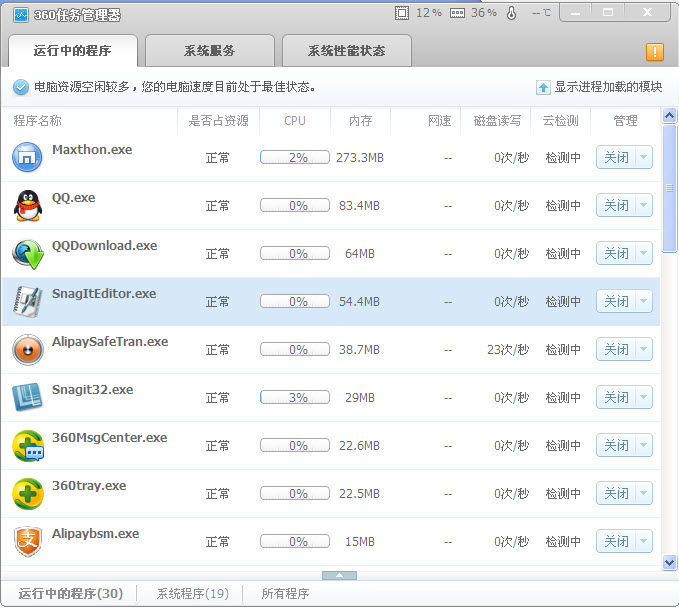This screenshot has height=609, width=679.
Task: Click 关闭 button for QQ.exe
Action: pyautogui.click(x=616, y=205)
